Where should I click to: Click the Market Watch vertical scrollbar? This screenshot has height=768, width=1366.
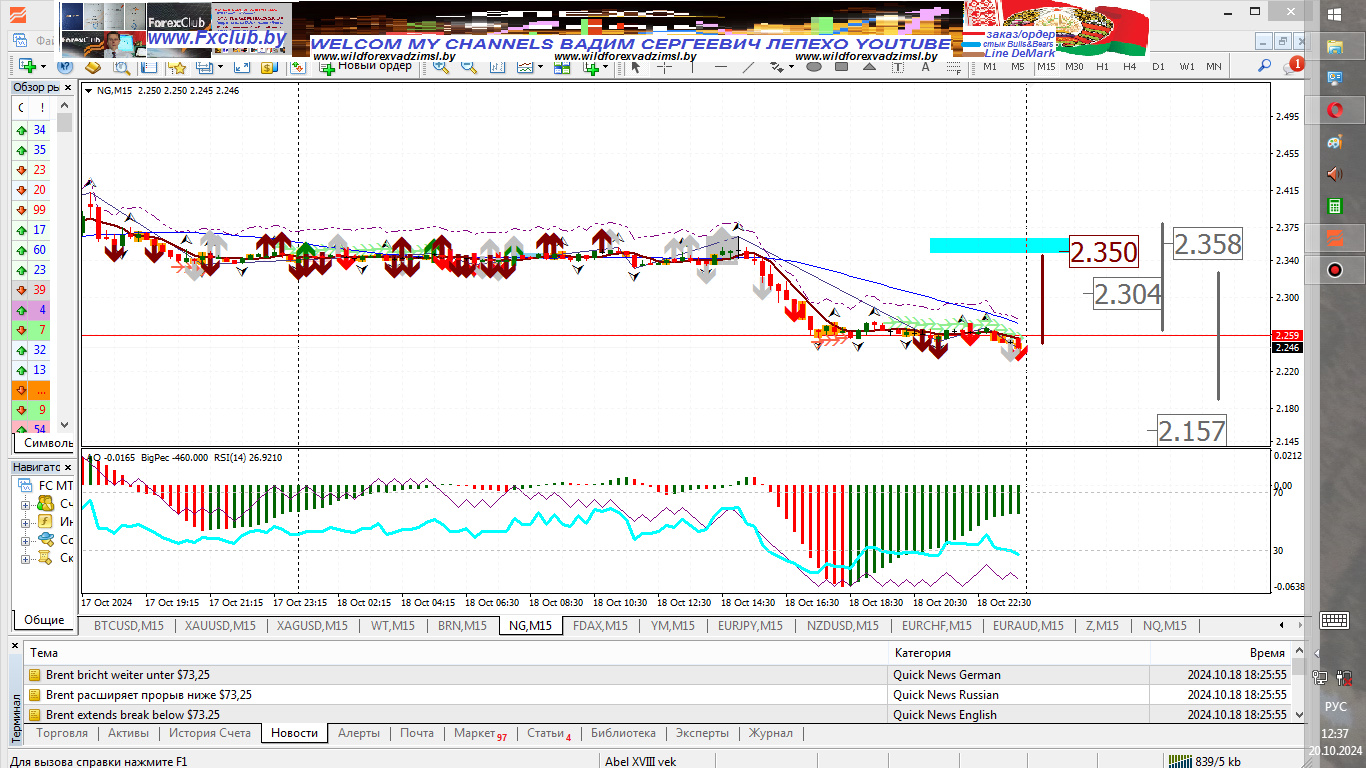click(65, 264)
